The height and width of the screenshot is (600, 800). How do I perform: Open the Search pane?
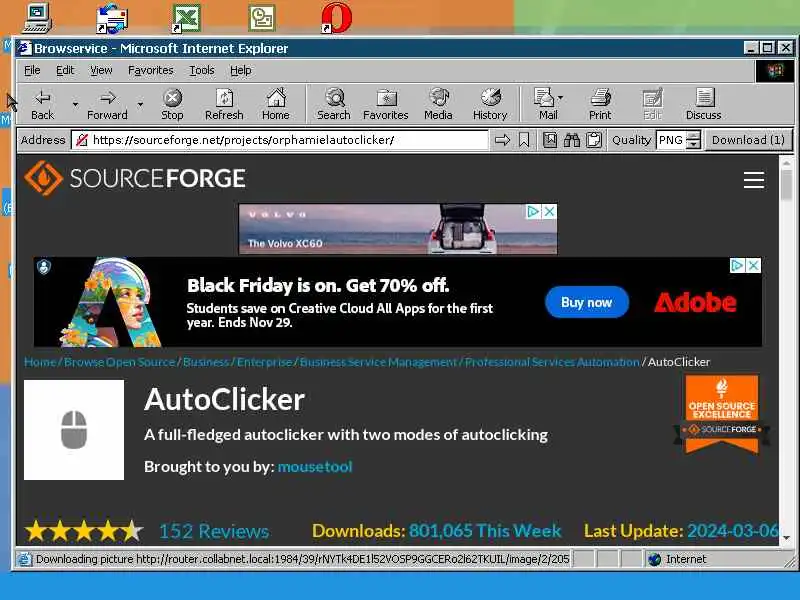(x=334, y=105)
